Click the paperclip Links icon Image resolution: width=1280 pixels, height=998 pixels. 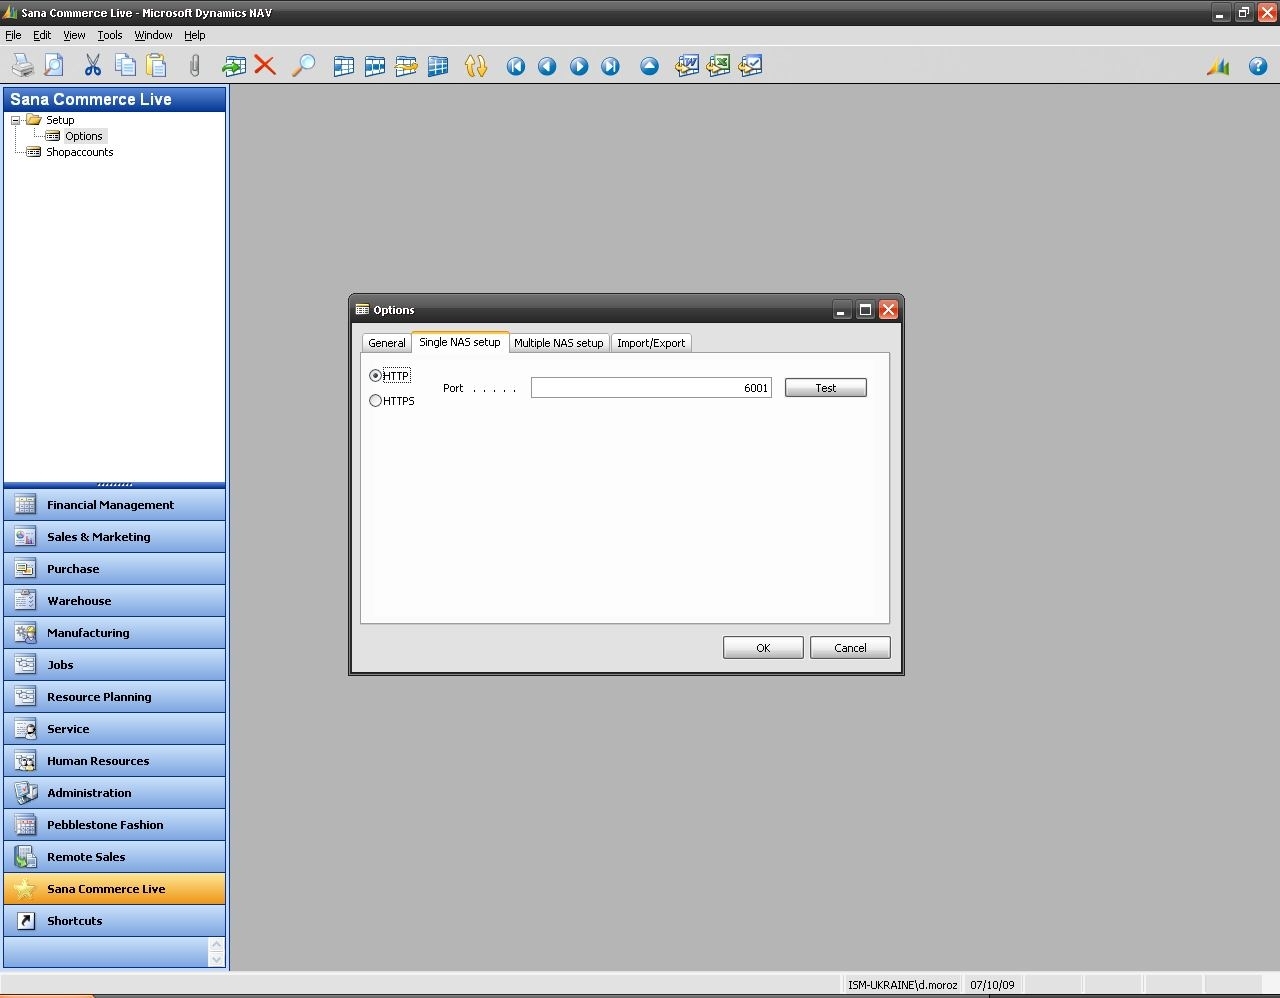coord(194,66)
